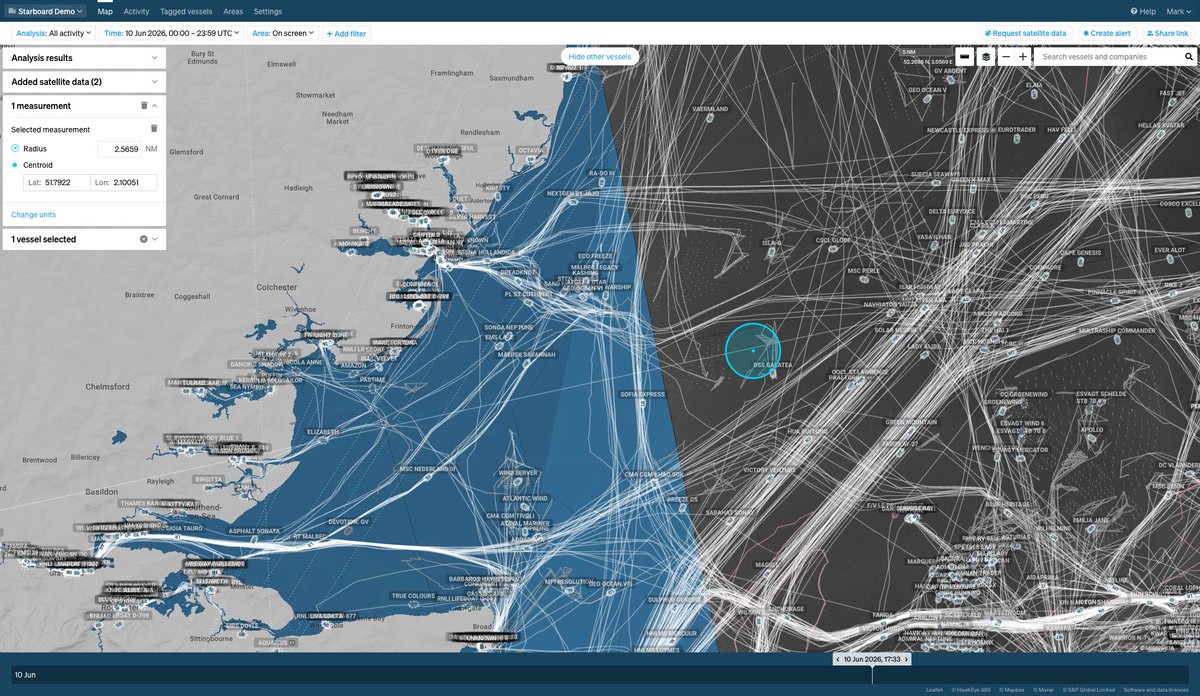Open the Time range filter dropdown
The width and height of the screenshot is (1200, 696).
pyautogui.click(x=172, y=33)
